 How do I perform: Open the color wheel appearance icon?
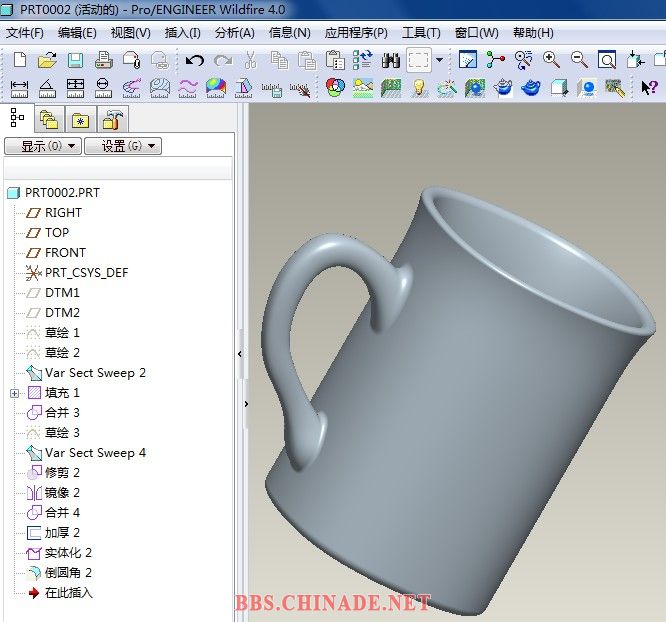[x=335, y=88]
